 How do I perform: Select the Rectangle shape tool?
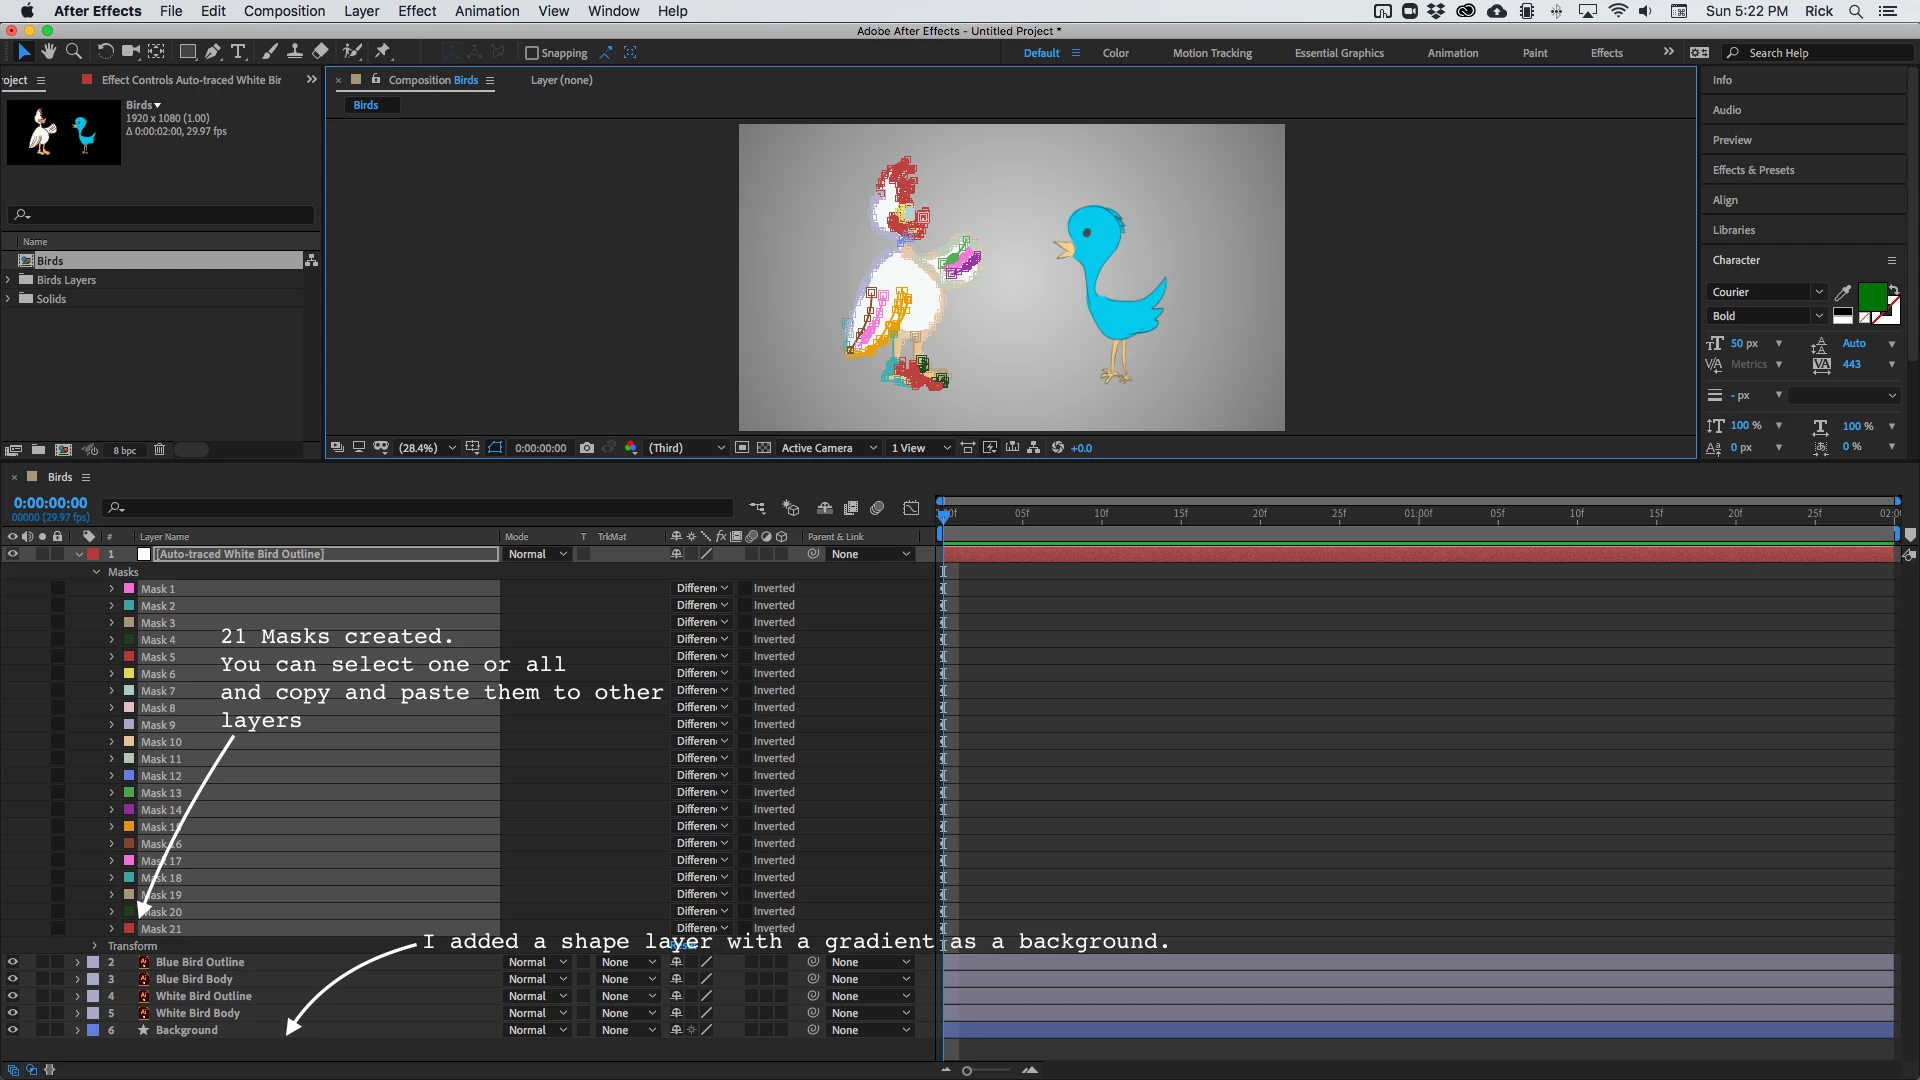pyautogui.click(x=187, y=51)
